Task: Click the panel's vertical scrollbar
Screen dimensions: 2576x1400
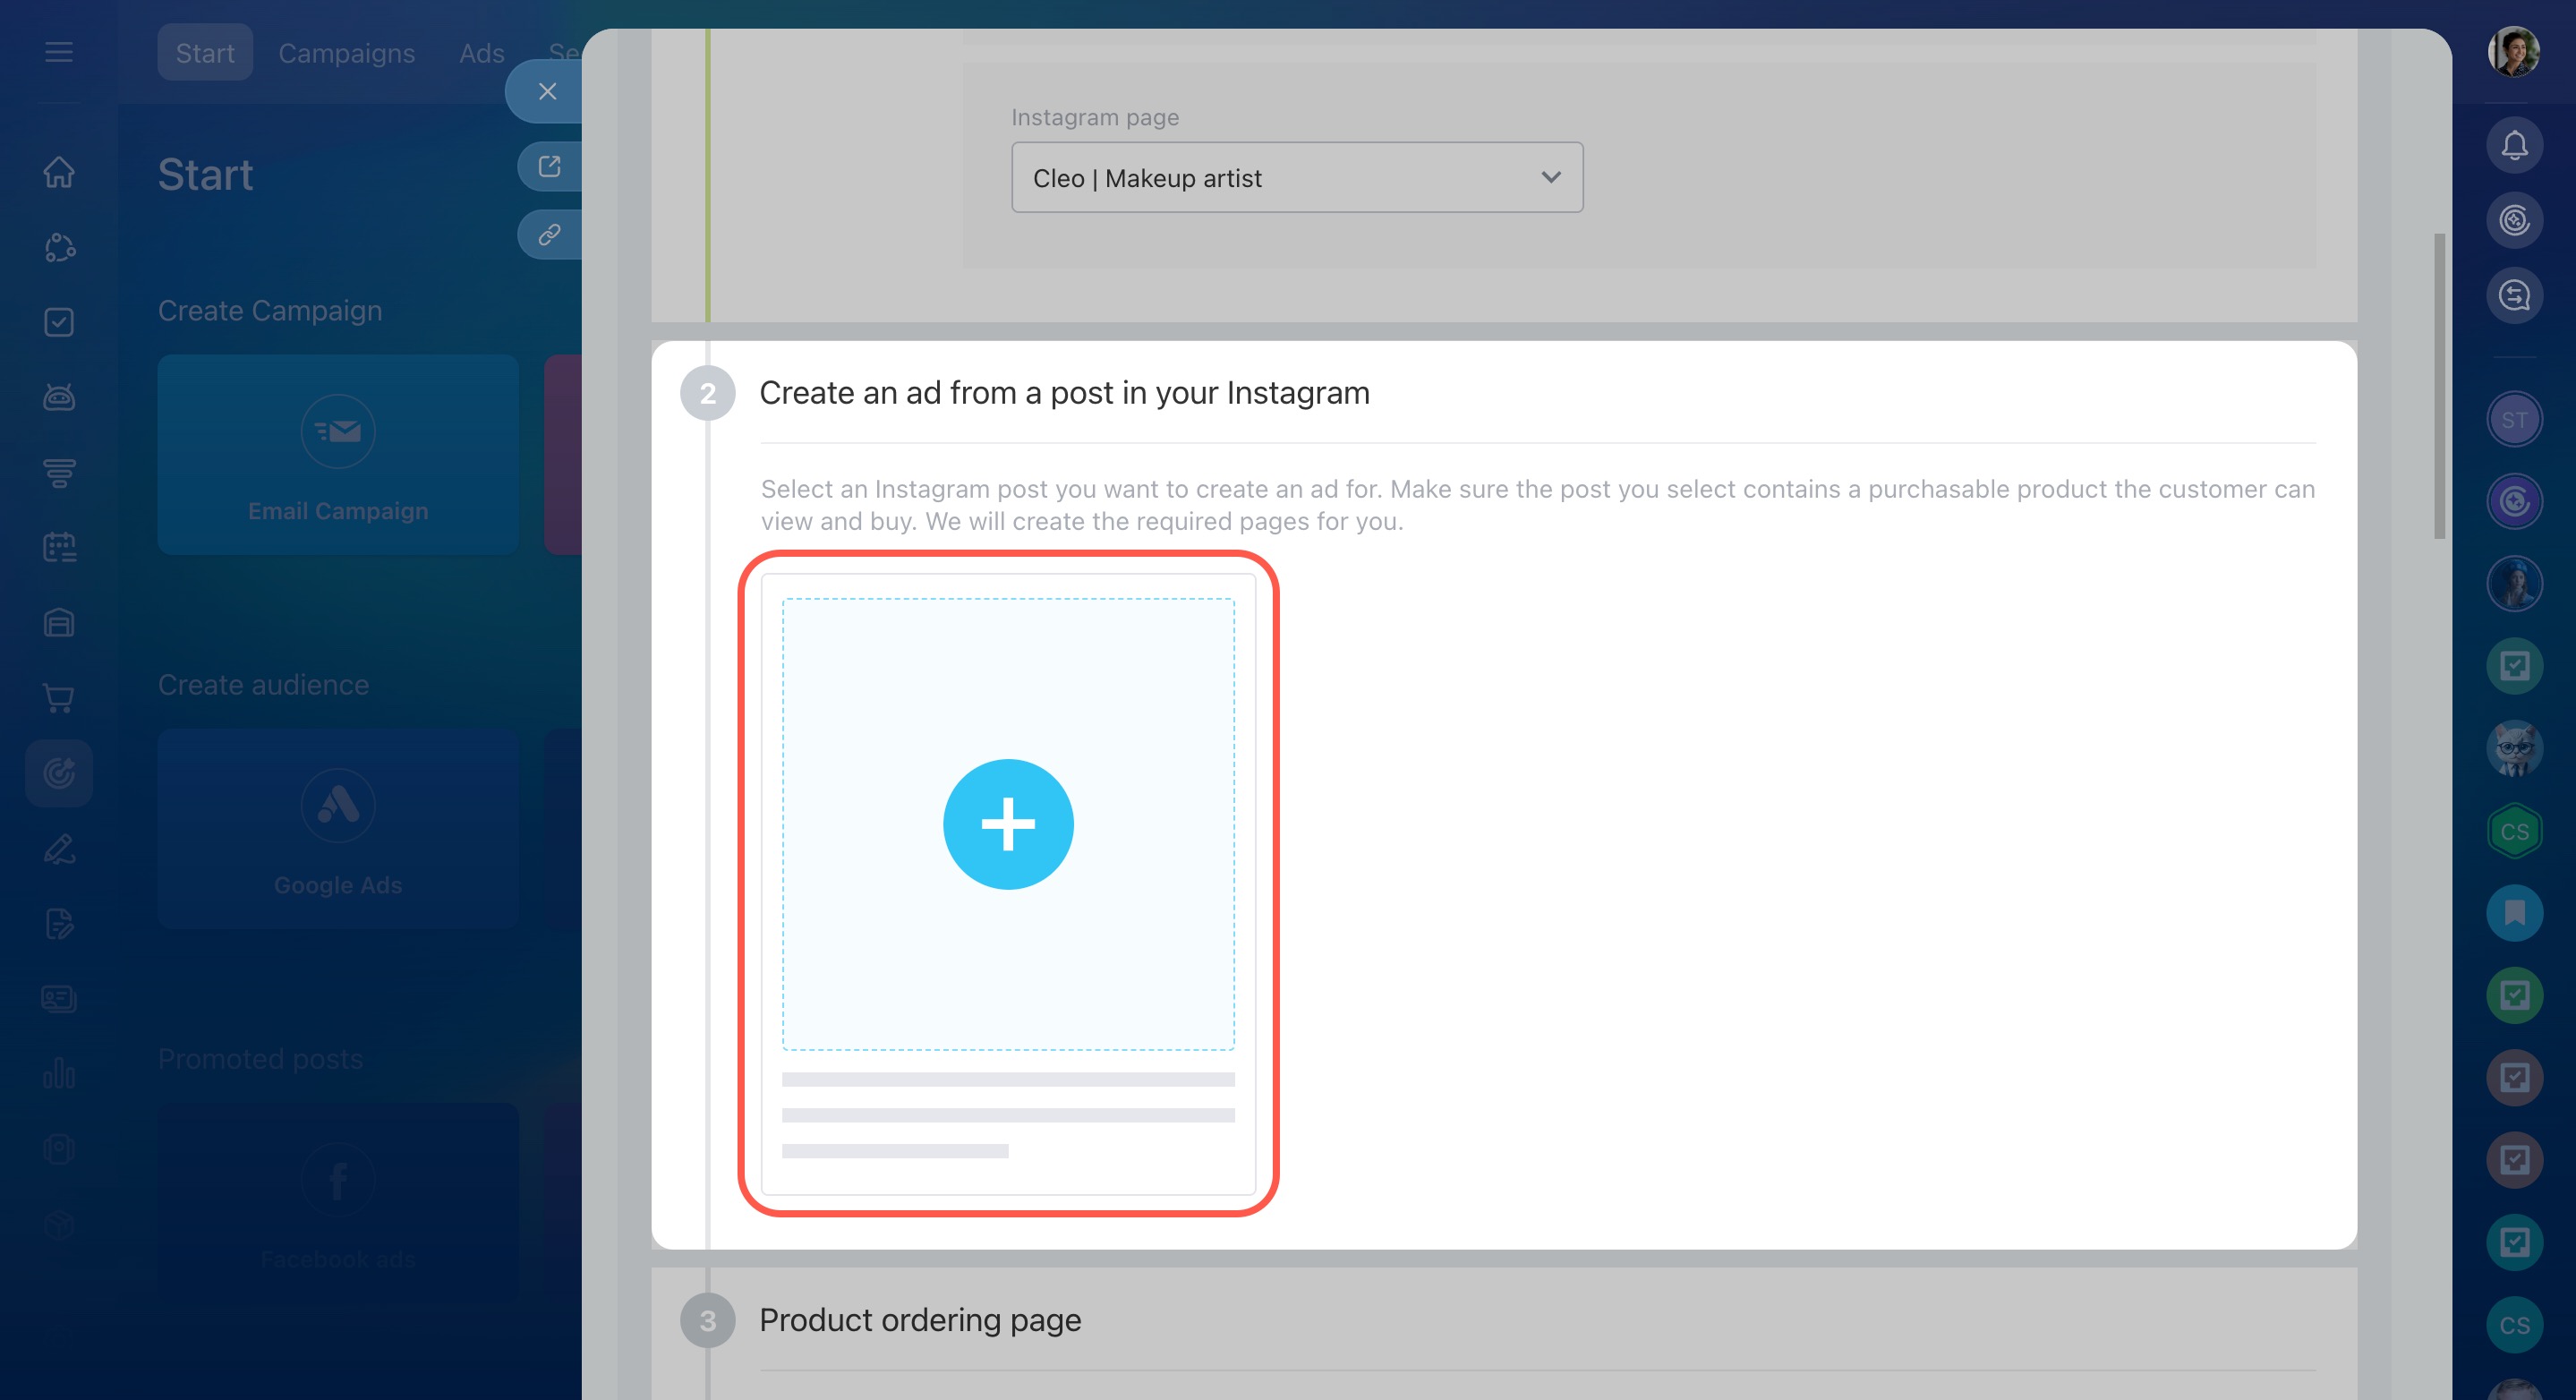Action: tap(2439, 386)
